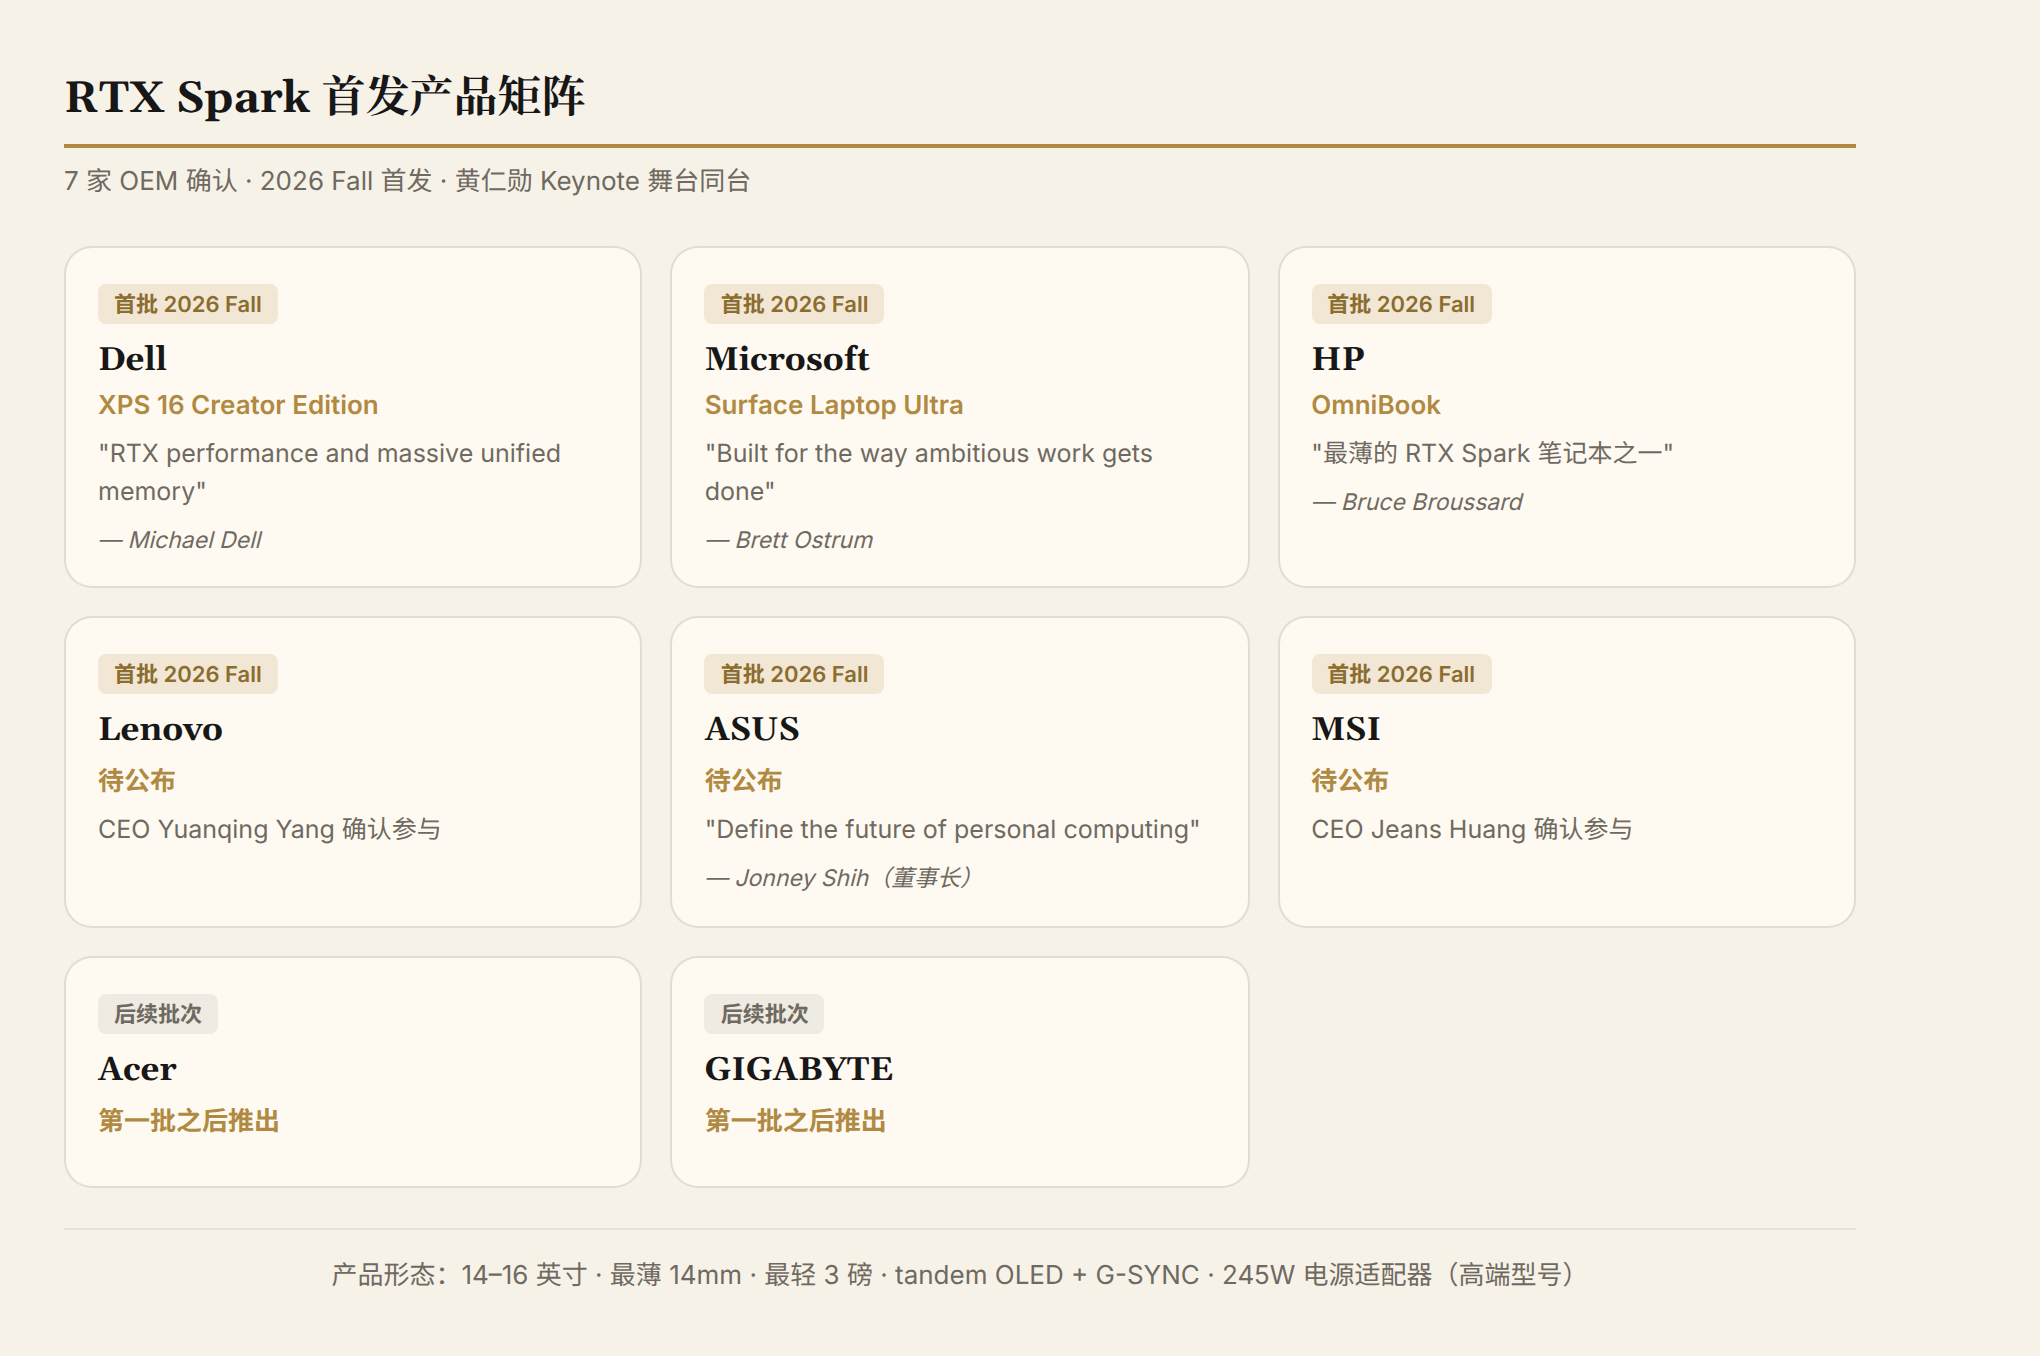Click "第一批之后推出" under the Acer heading
The image size is (2040, 1356).
coord(189,1120)
